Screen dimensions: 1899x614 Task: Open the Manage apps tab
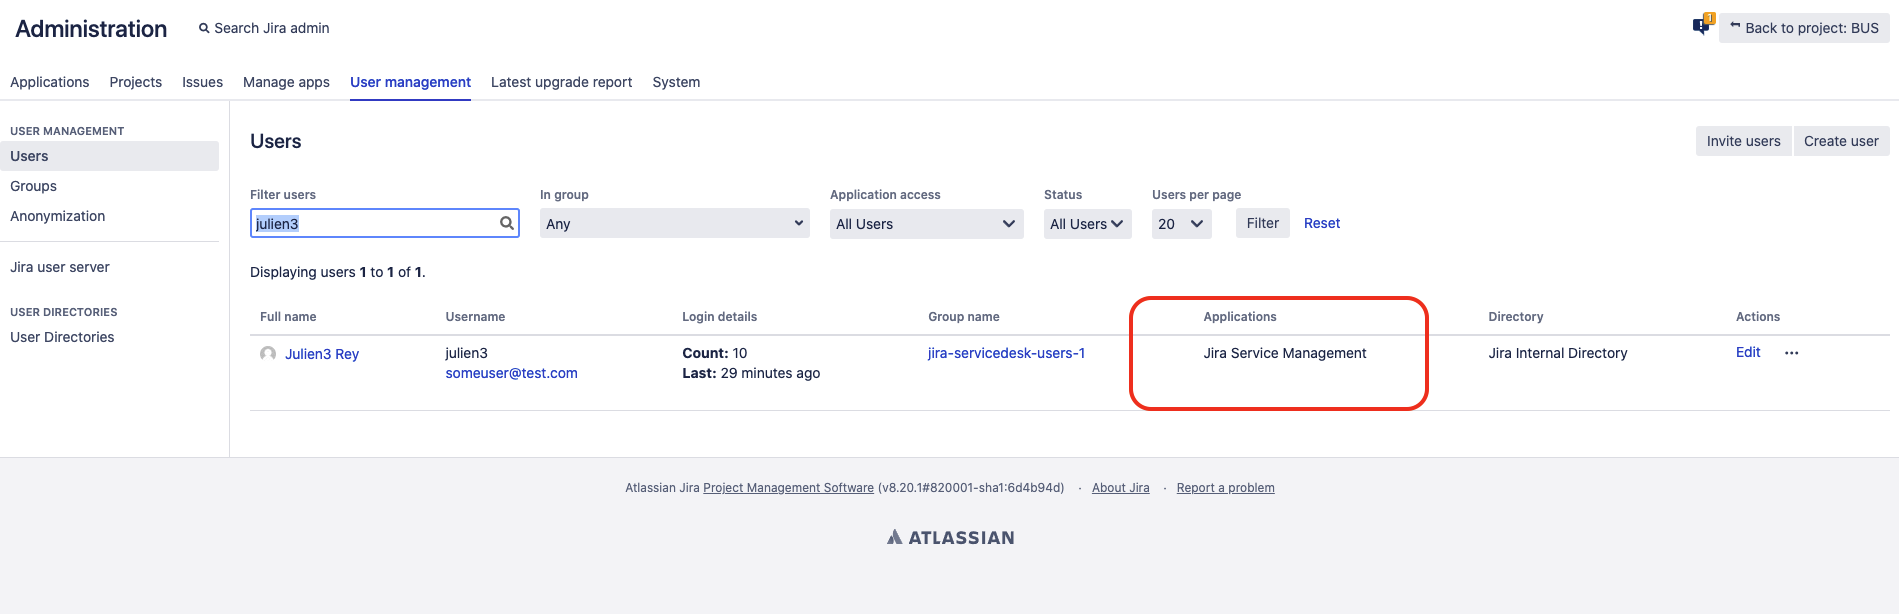click(x=286, y=82)
